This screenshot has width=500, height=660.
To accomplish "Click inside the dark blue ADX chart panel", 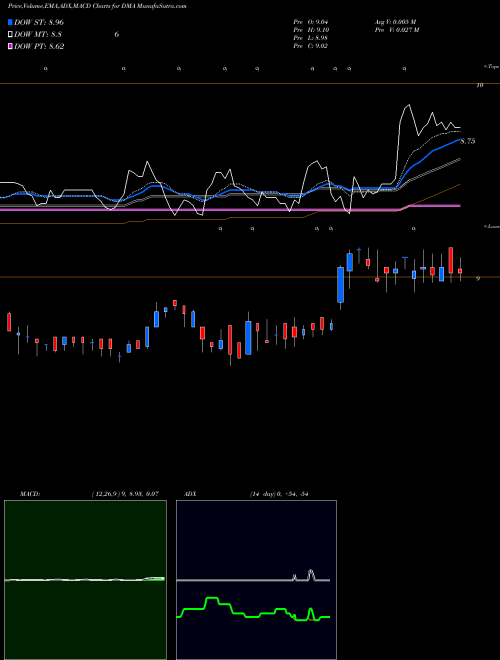I will pos(256,580).
